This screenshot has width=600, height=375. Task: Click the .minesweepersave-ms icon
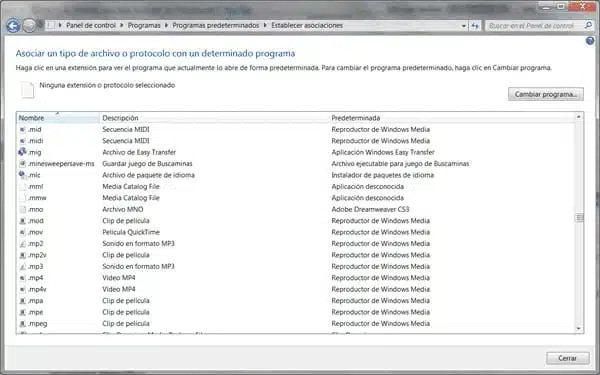tap(23, 163)
